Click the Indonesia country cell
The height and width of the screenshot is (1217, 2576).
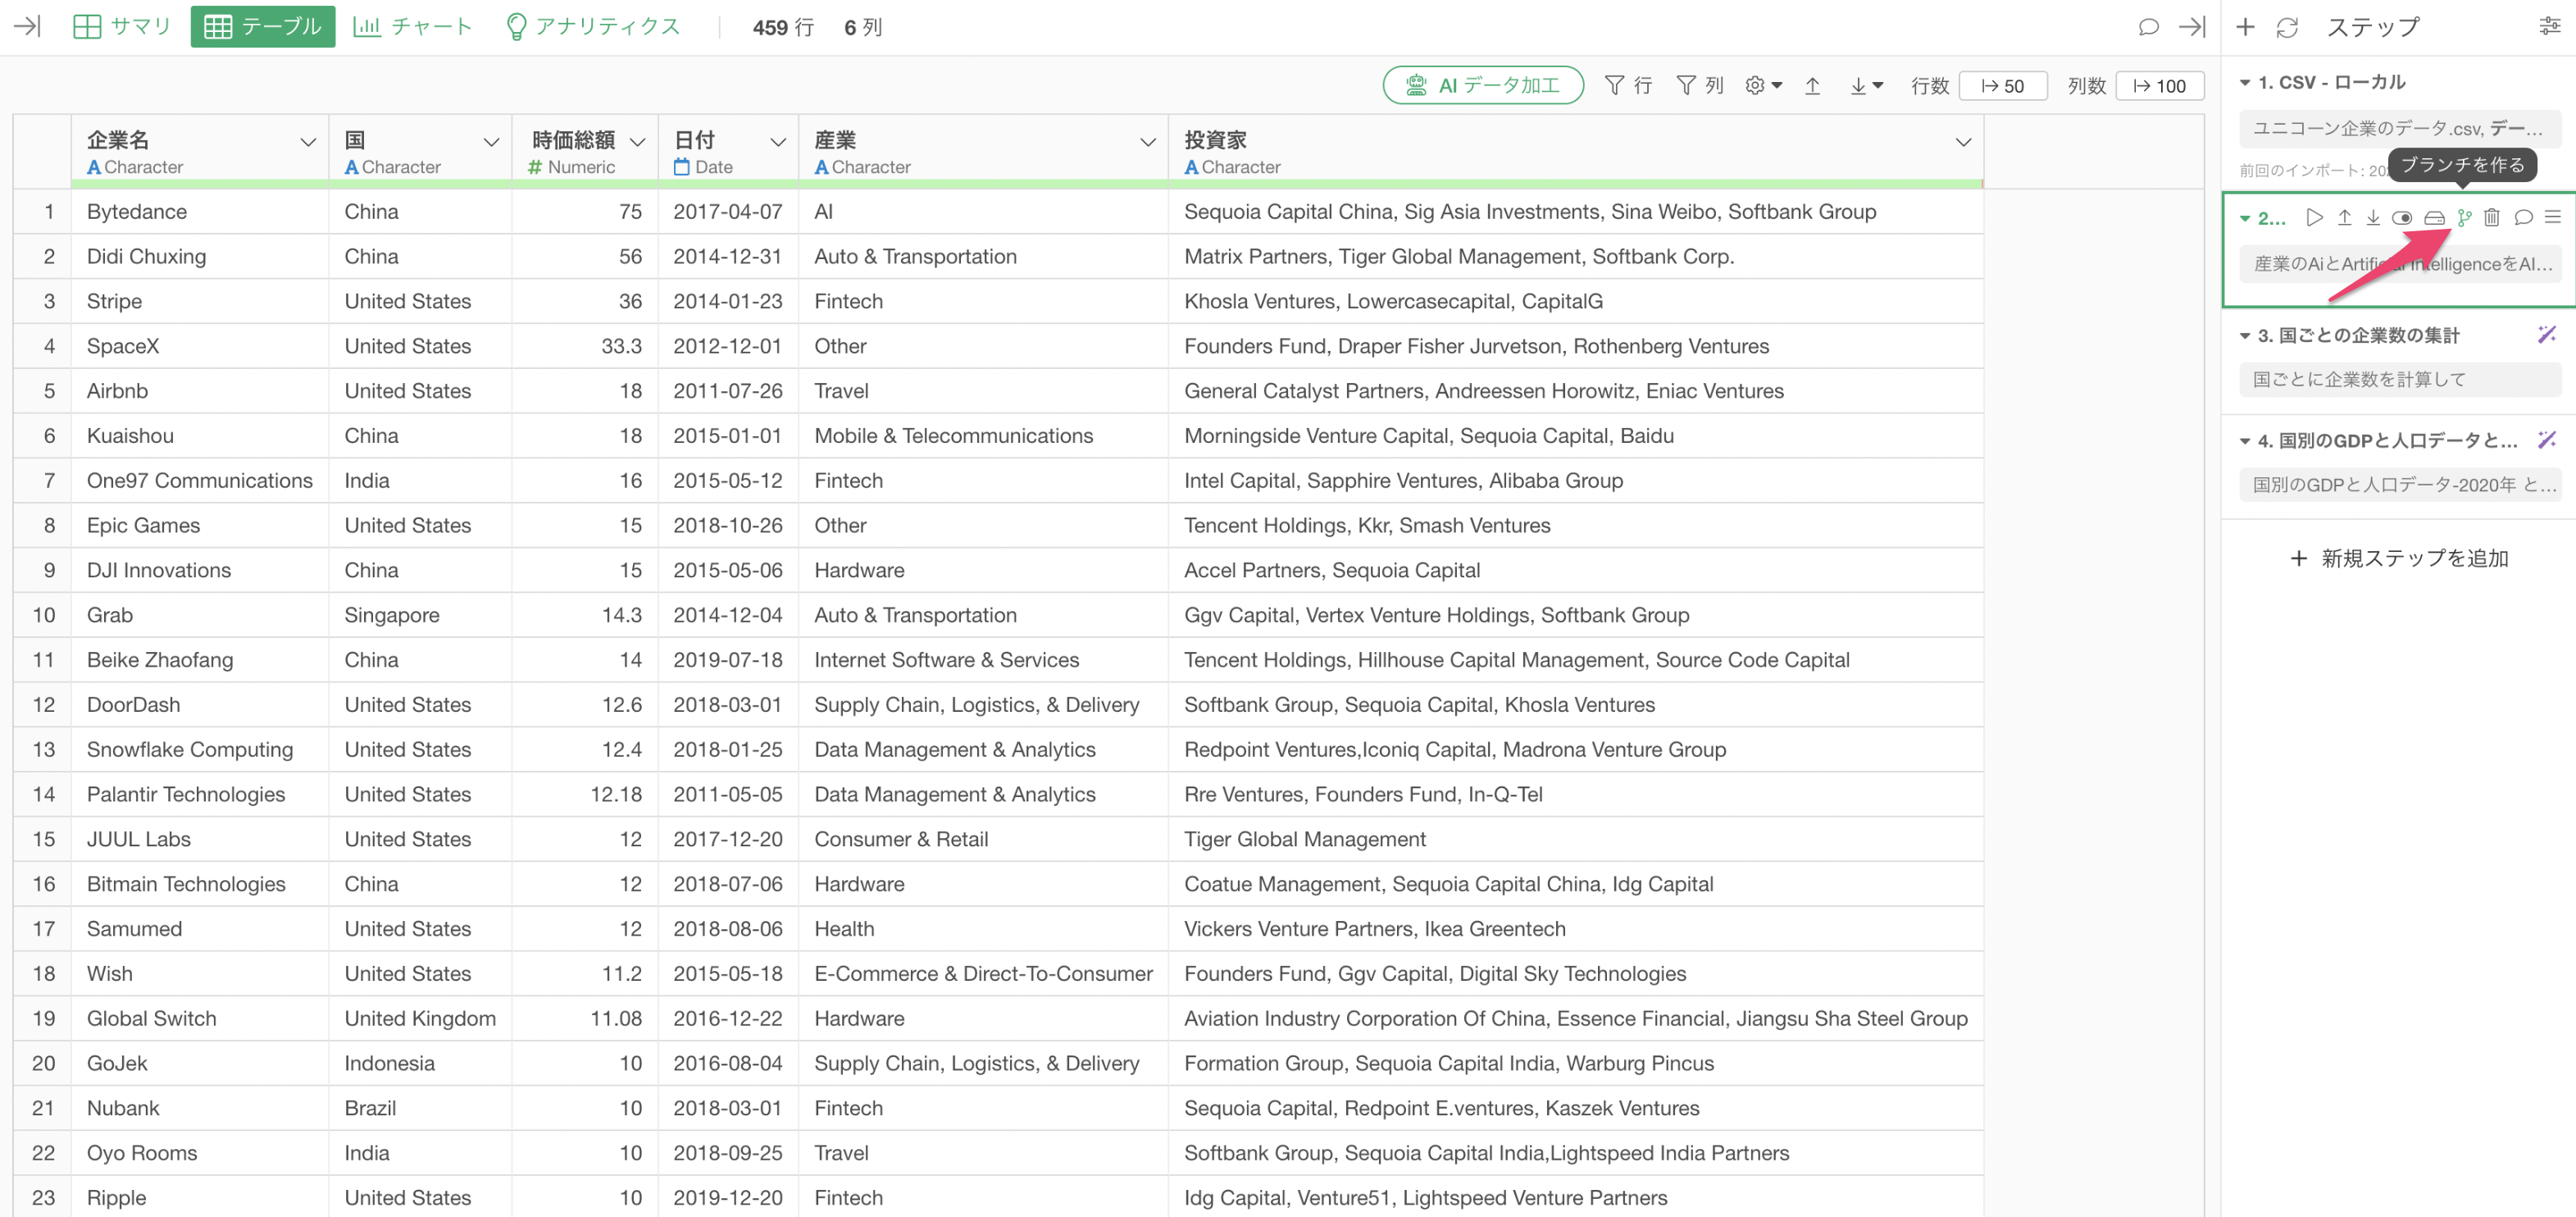click(x=420, y=1063)
